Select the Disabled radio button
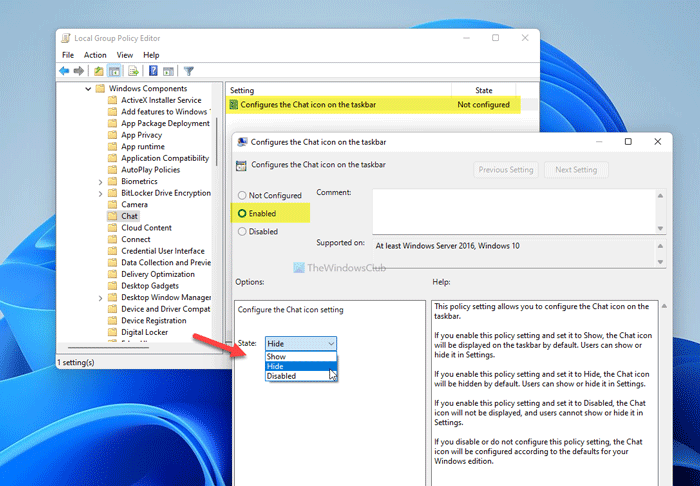Viewport: 700px width, 486px height. click(x=241, y=232)
